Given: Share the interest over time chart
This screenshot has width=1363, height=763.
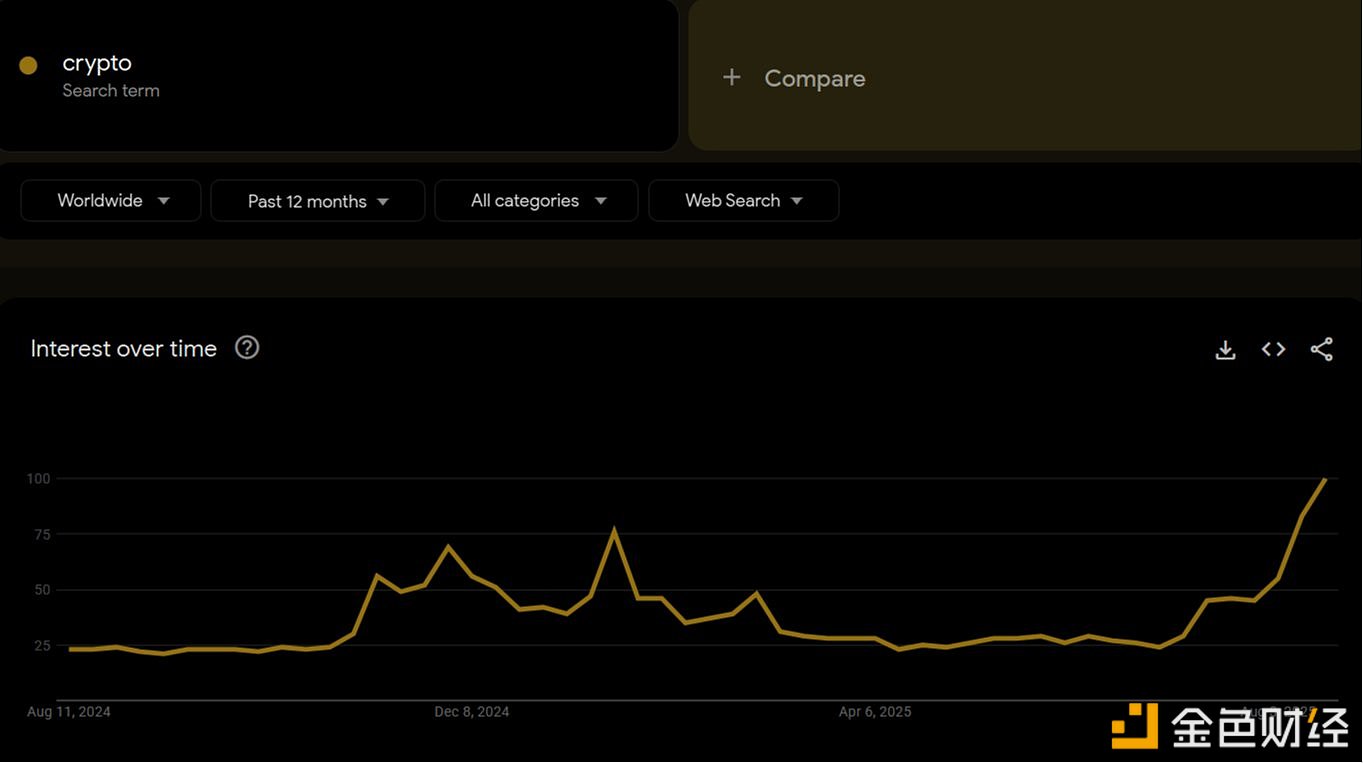Looking at the screenshot, I should pyautogui.click(x=1321, y=349).
